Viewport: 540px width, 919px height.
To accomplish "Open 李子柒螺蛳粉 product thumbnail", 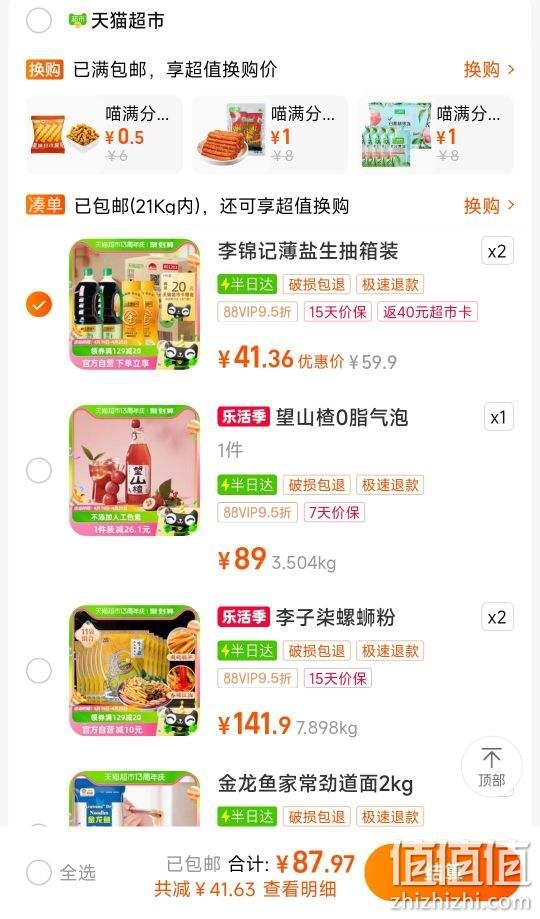I will 134,670.
